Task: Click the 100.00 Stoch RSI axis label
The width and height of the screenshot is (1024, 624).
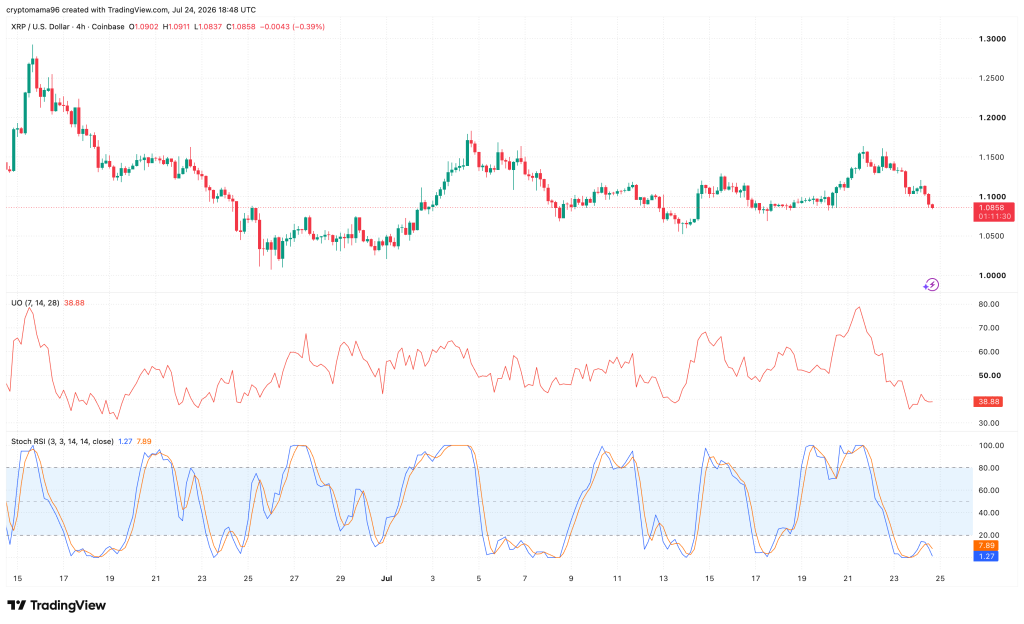Action: click(991, 445)
